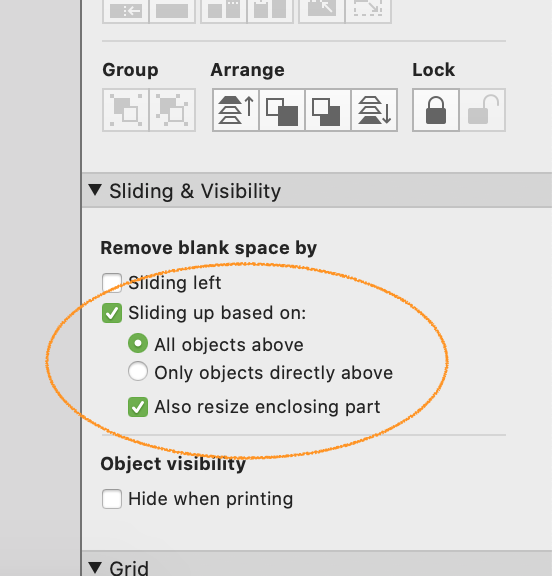Screen dimensions: 552x576
Task: Disable Also resize enclosing part
Action: [x=138, y=407]
